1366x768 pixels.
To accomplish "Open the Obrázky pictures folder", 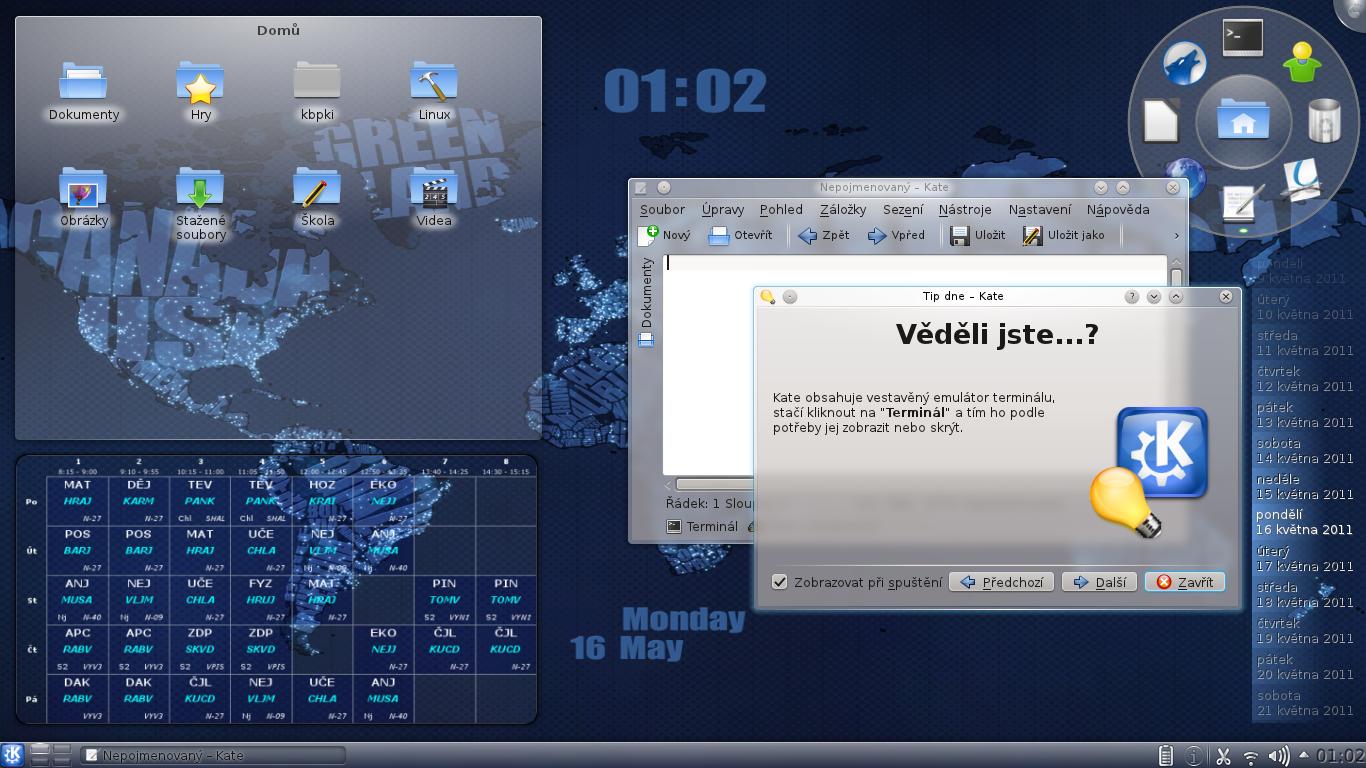I will tap(83, 187).
